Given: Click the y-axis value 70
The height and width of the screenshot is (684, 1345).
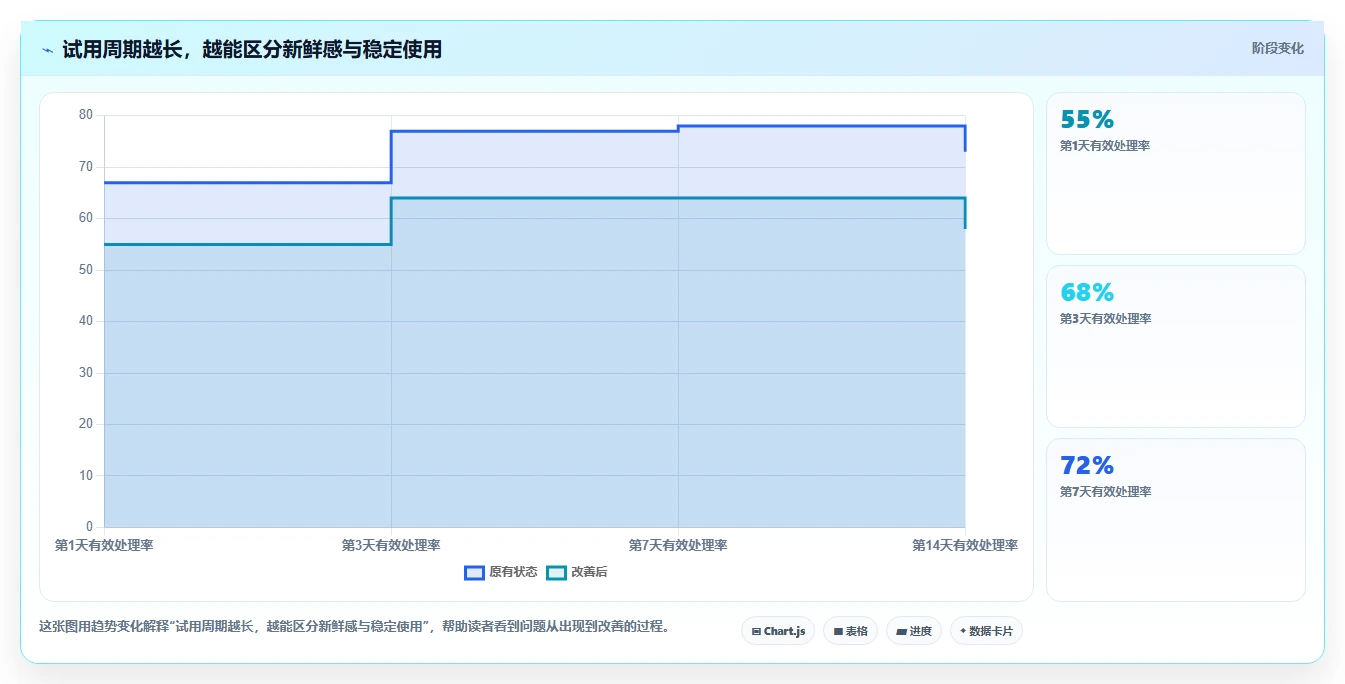Looking at the screenshot, I should click(x=86, y=167).
